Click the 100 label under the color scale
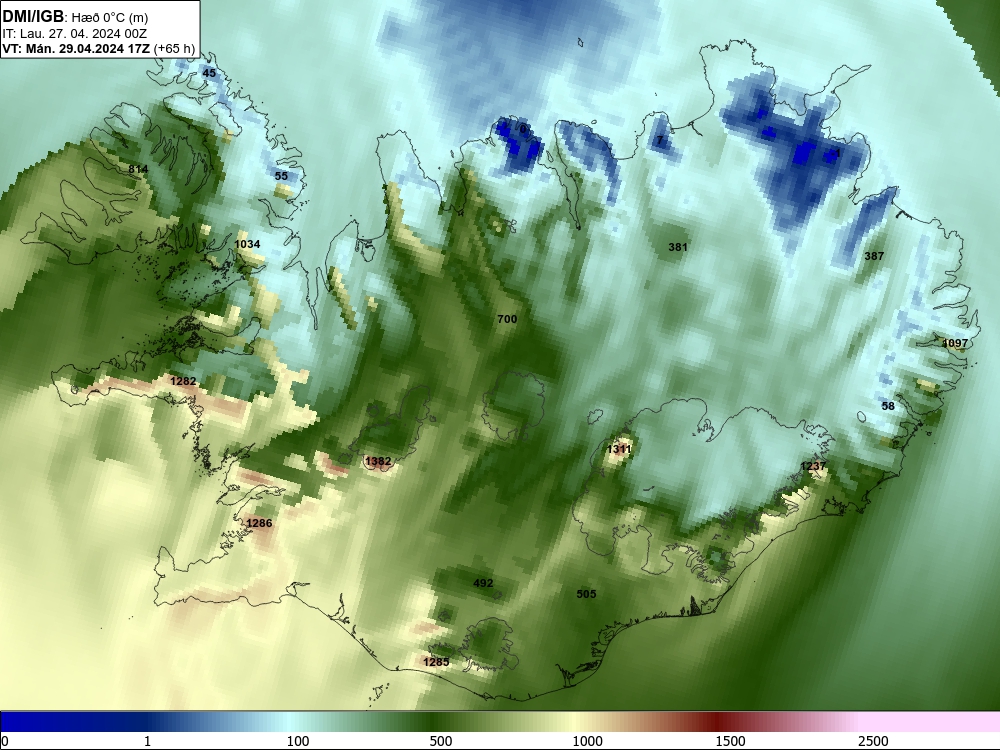1000x750 pixels. point(298,741)
